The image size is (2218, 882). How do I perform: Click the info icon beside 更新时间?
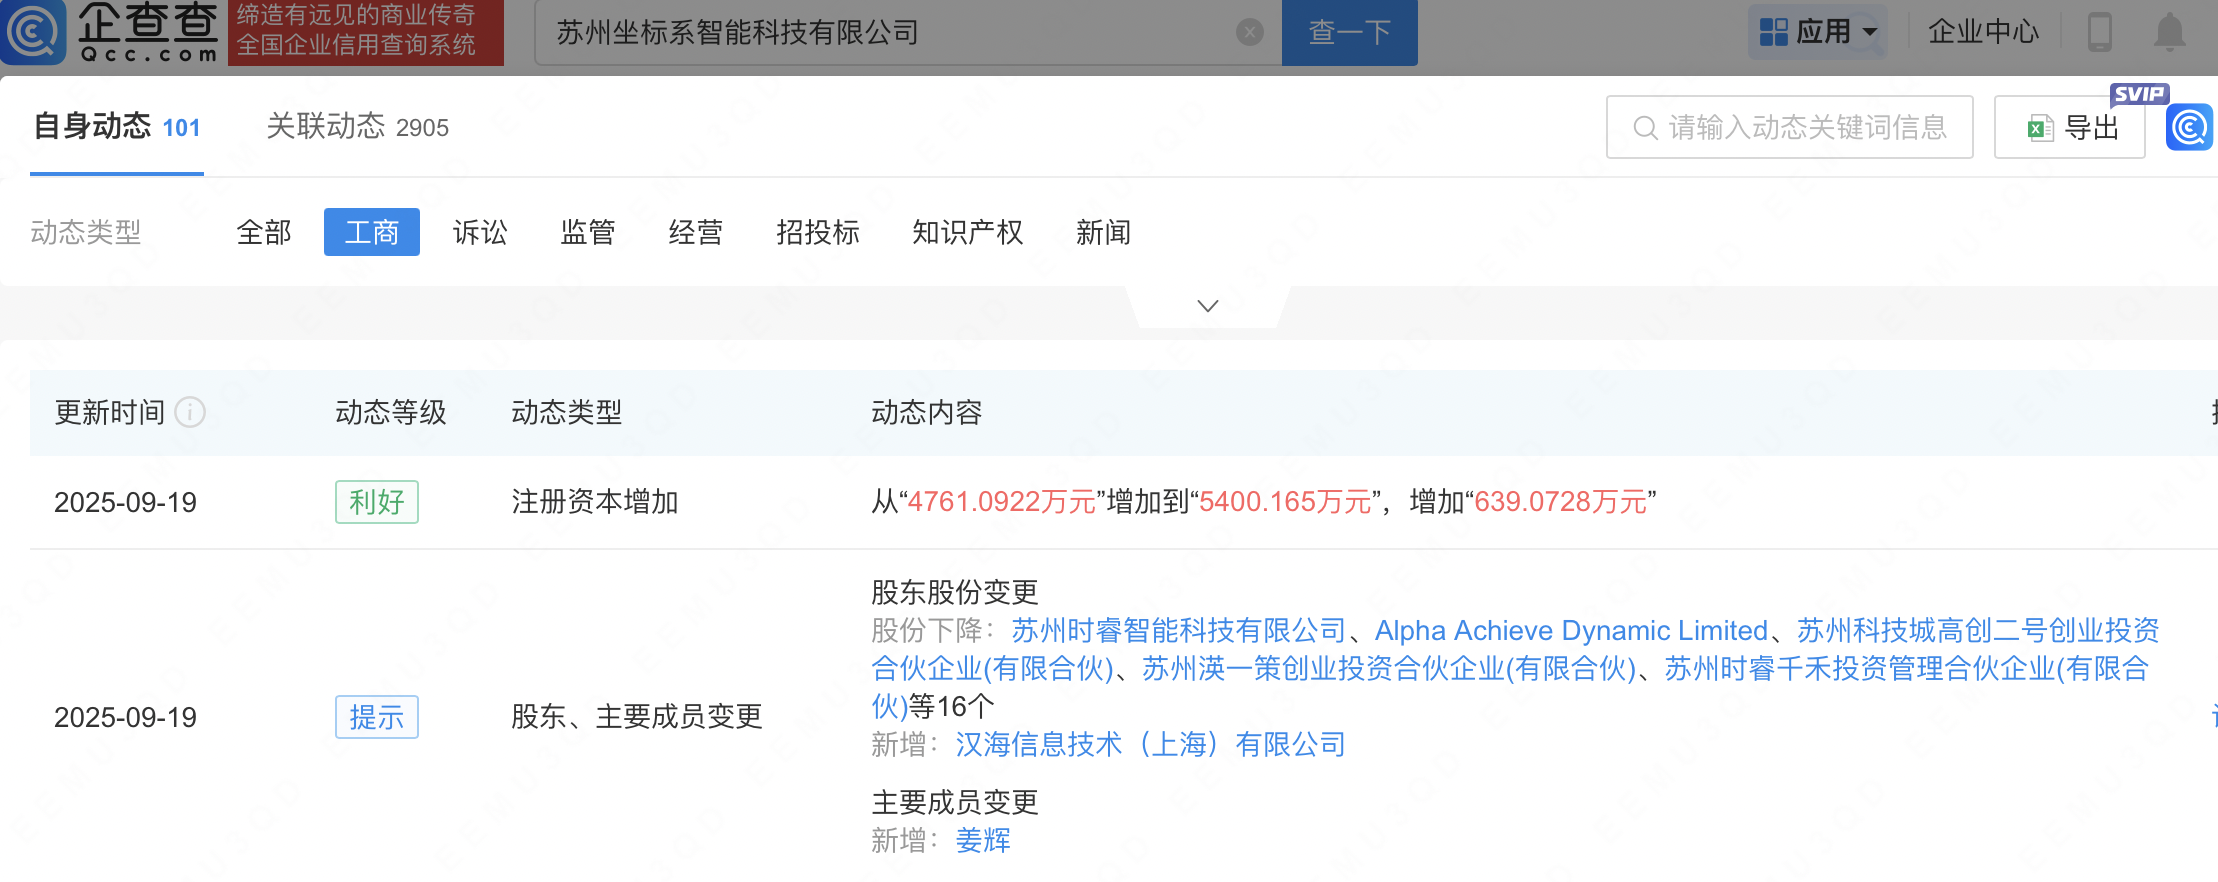[x=190, y=412]
